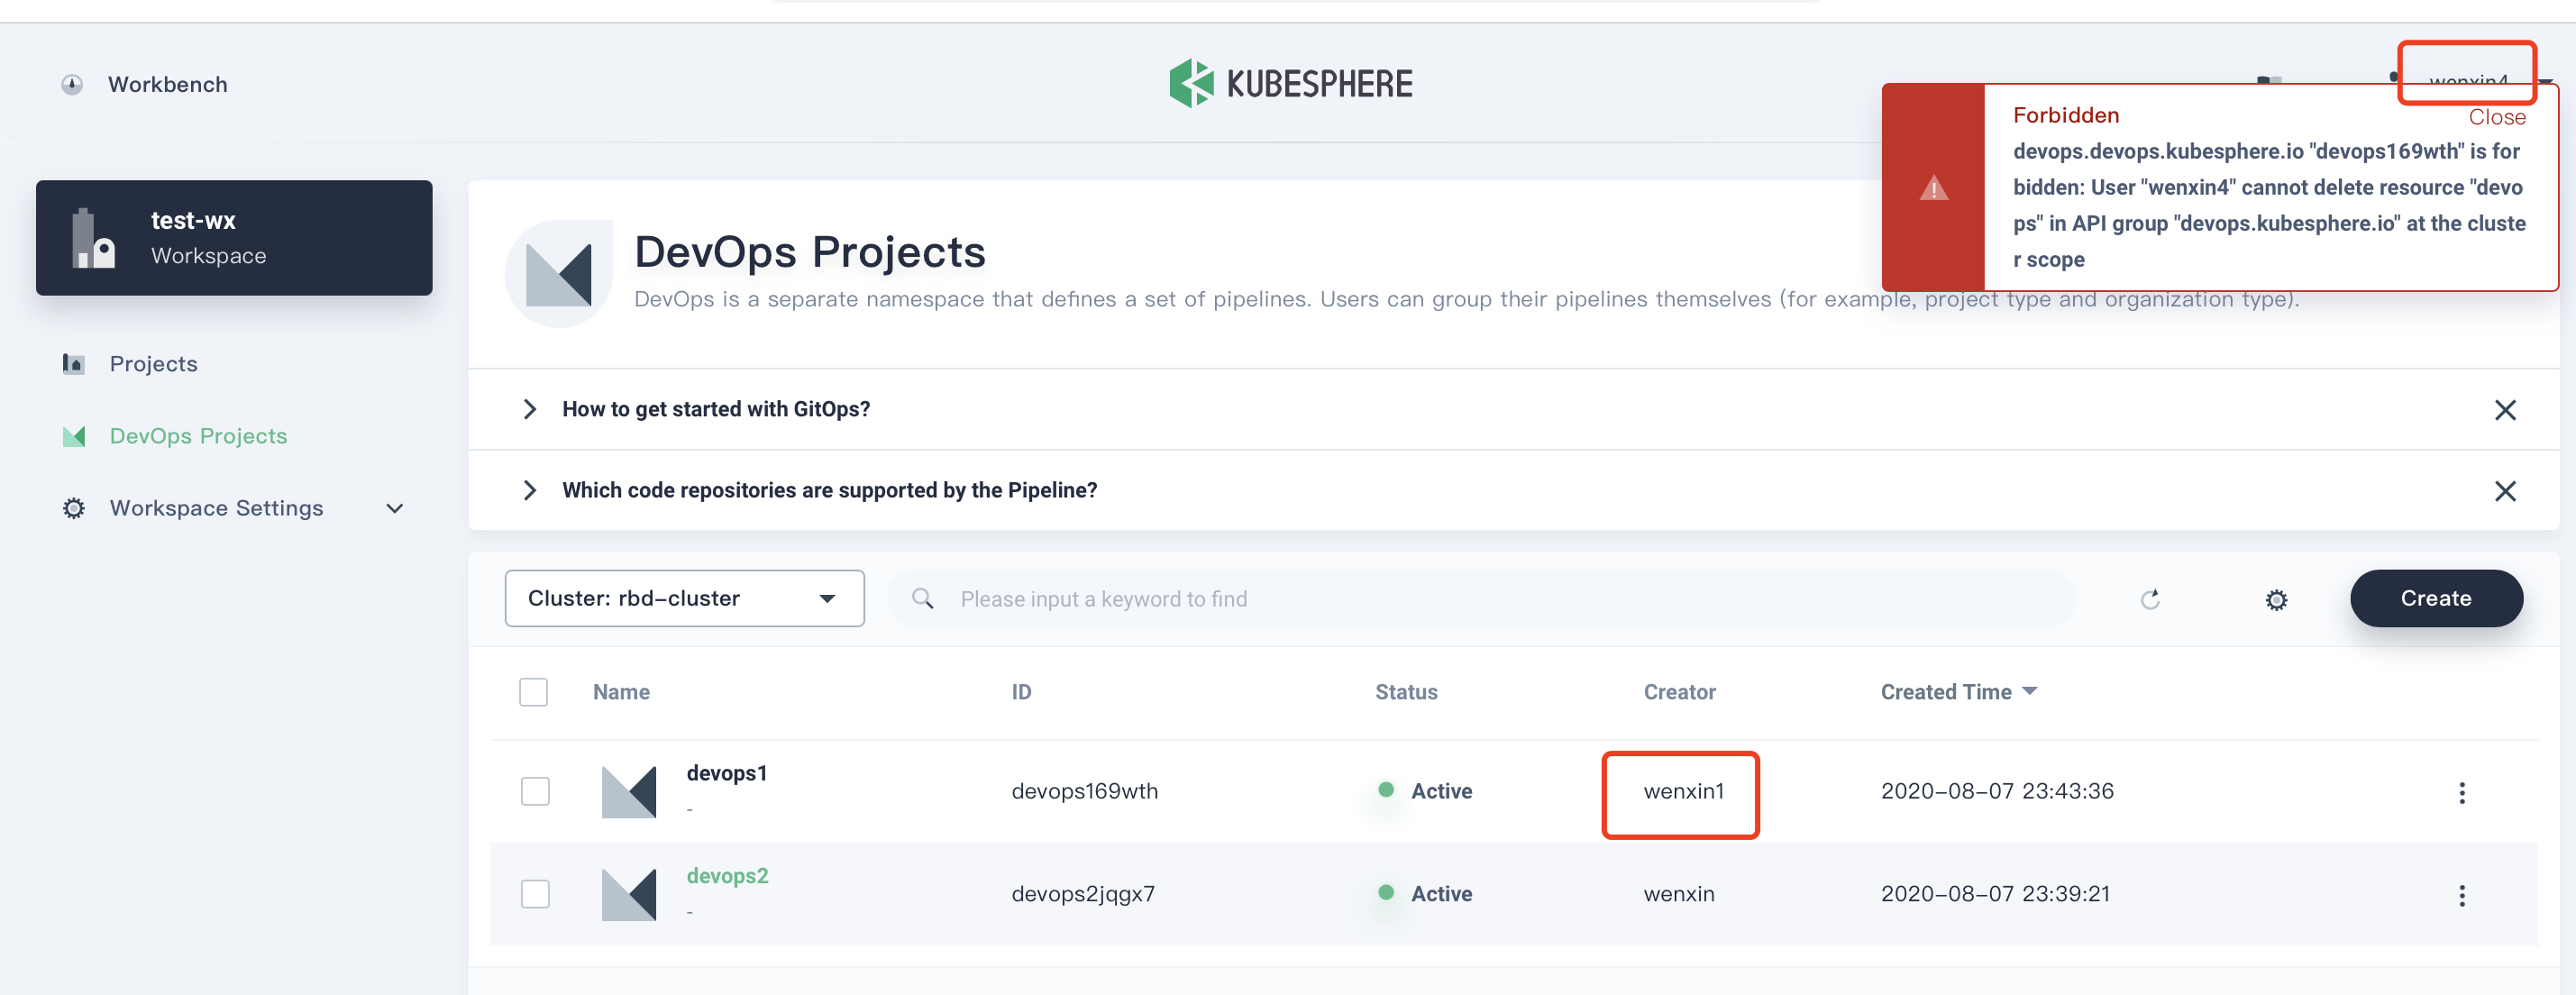Screen dimensions: 2576x995
Task: Click the devops1 project icon
Action: click(629, 792)
